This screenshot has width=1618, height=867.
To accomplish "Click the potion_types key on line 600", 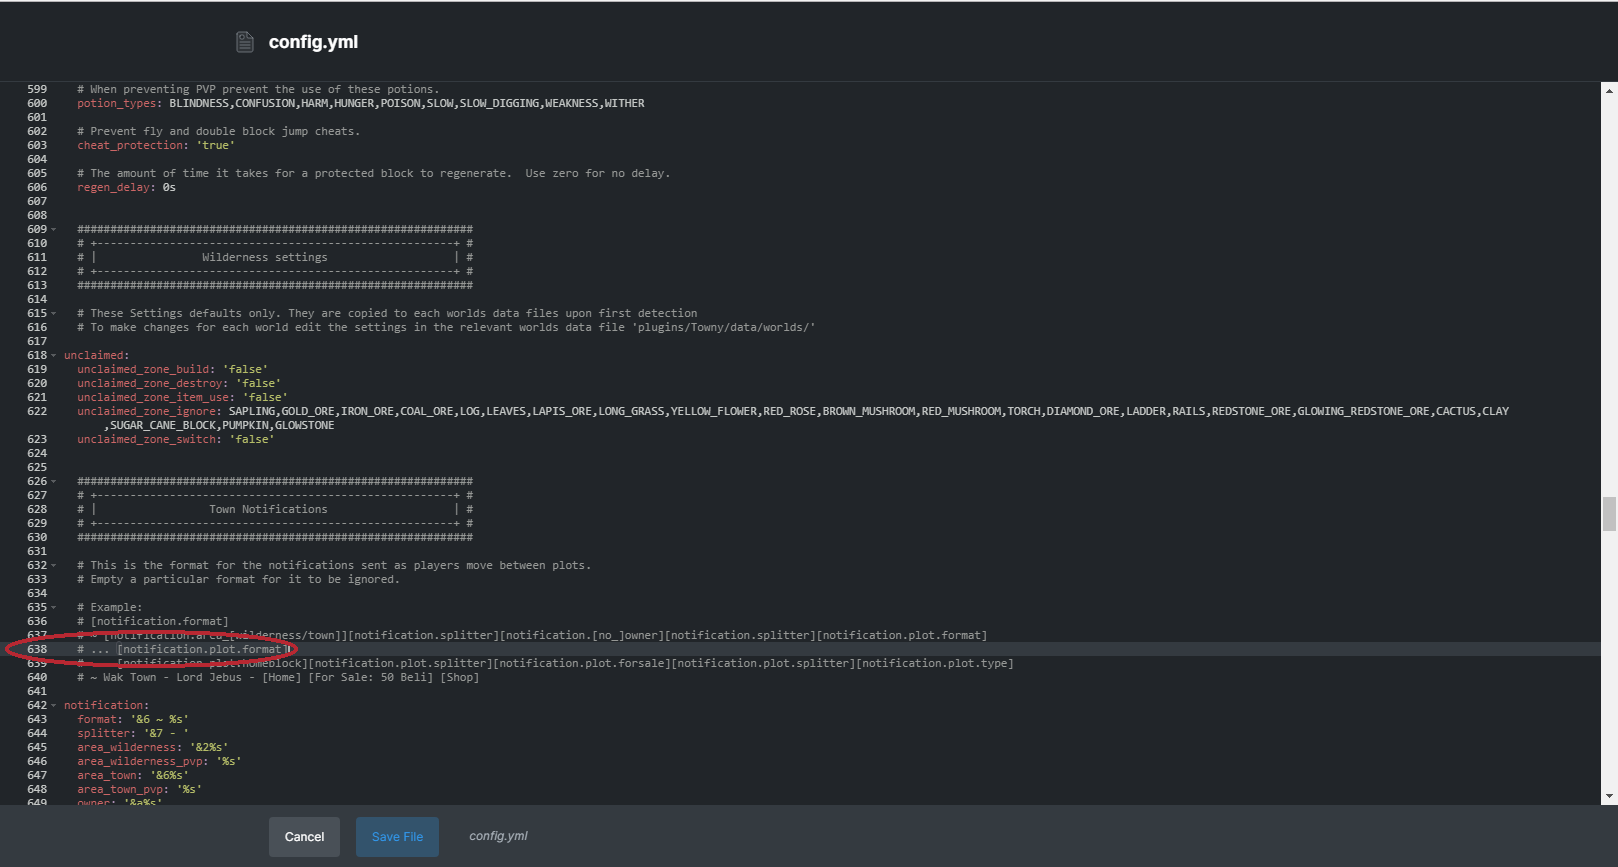I will pos(117,104).
